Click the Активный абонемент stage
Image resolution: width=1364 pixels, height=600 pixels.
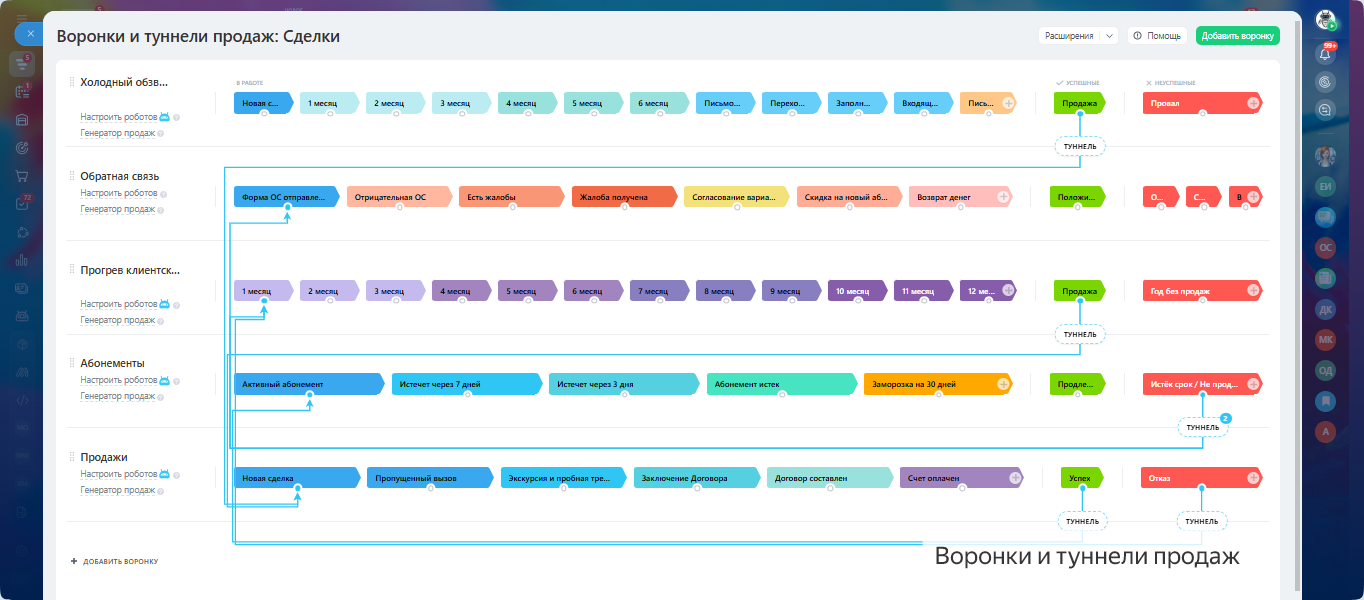tap(309, 384)
